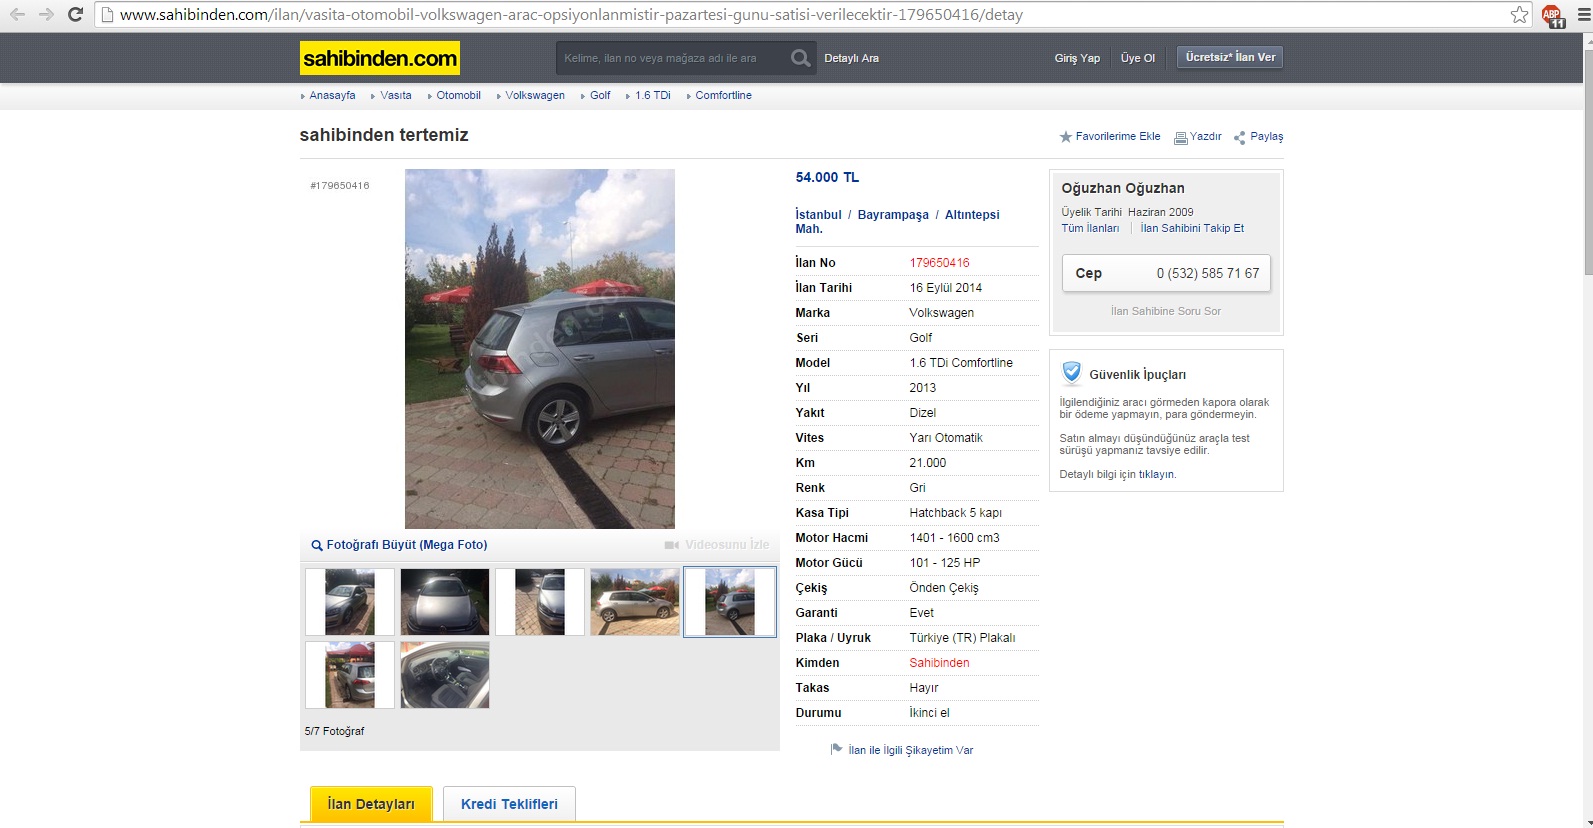Click Üye Ol to register
Image resolution: width=1593 pixels, height=828 pixels.
click(1137, 58)
